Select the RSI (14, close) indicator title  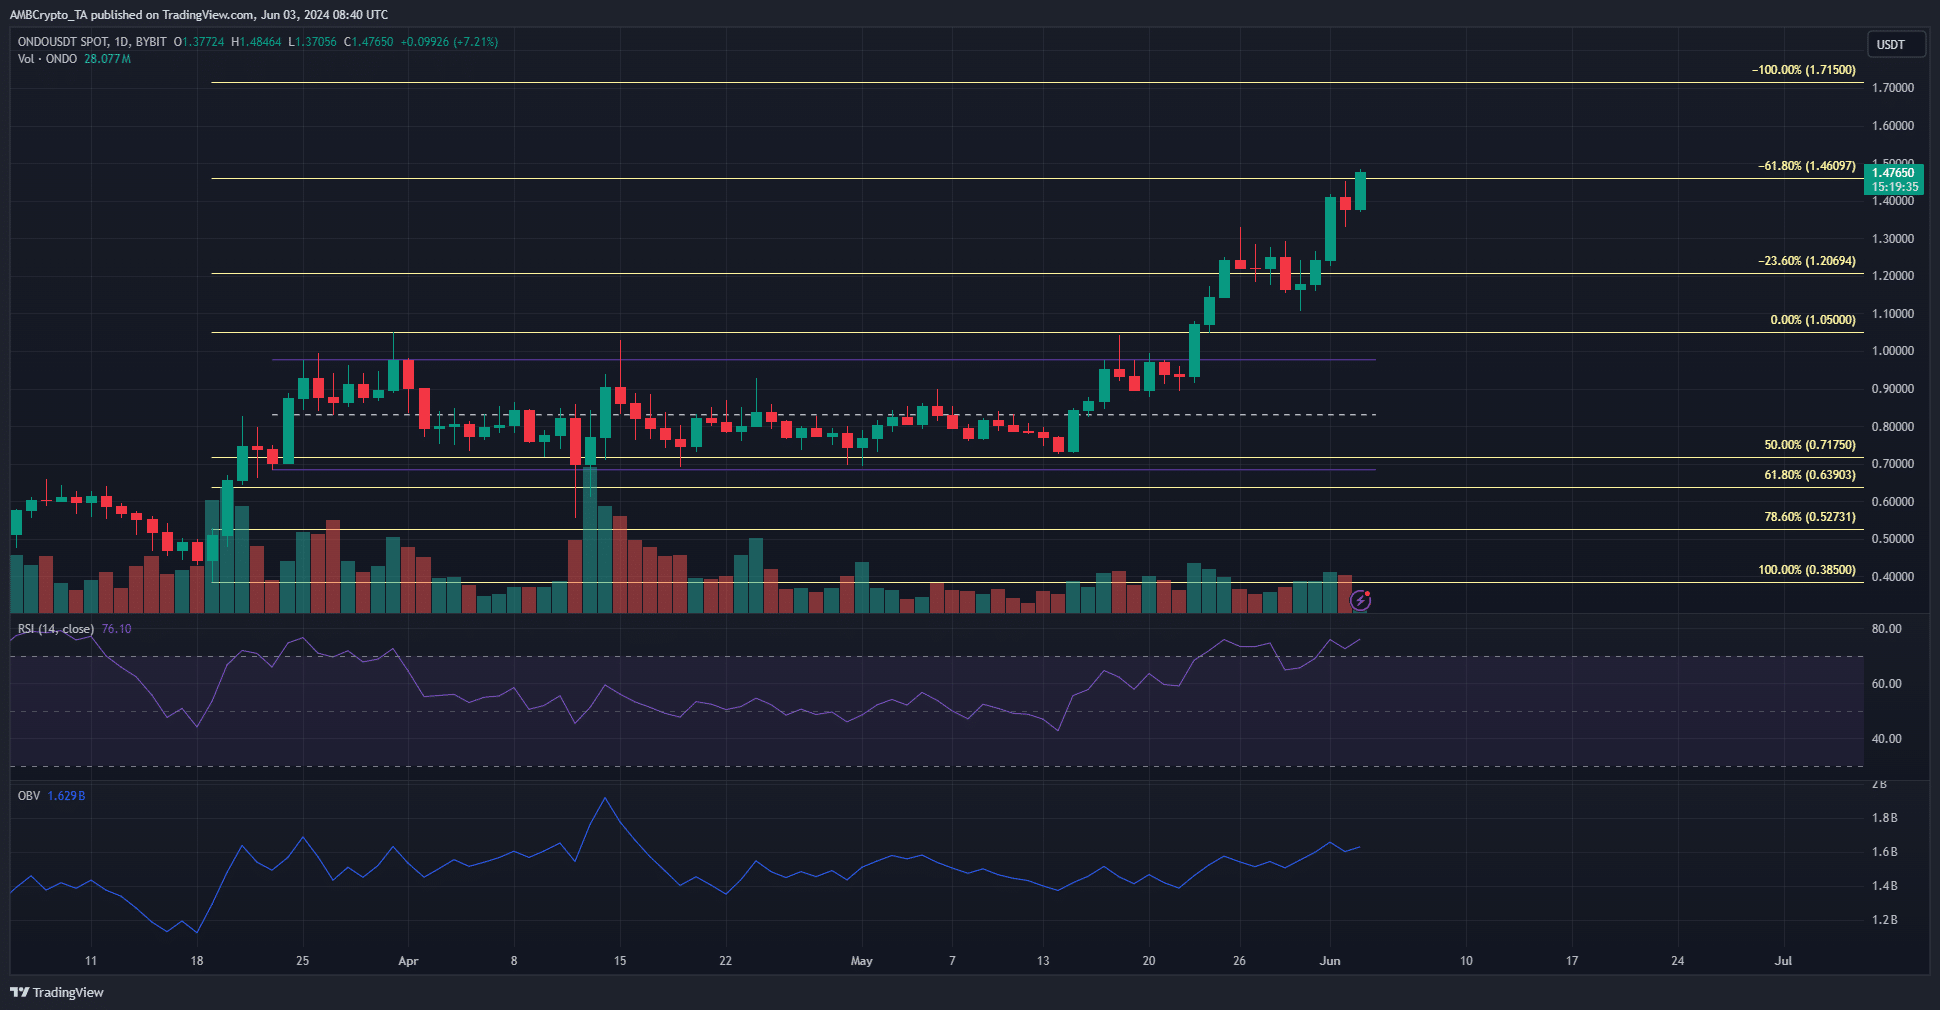pos(56,629)
